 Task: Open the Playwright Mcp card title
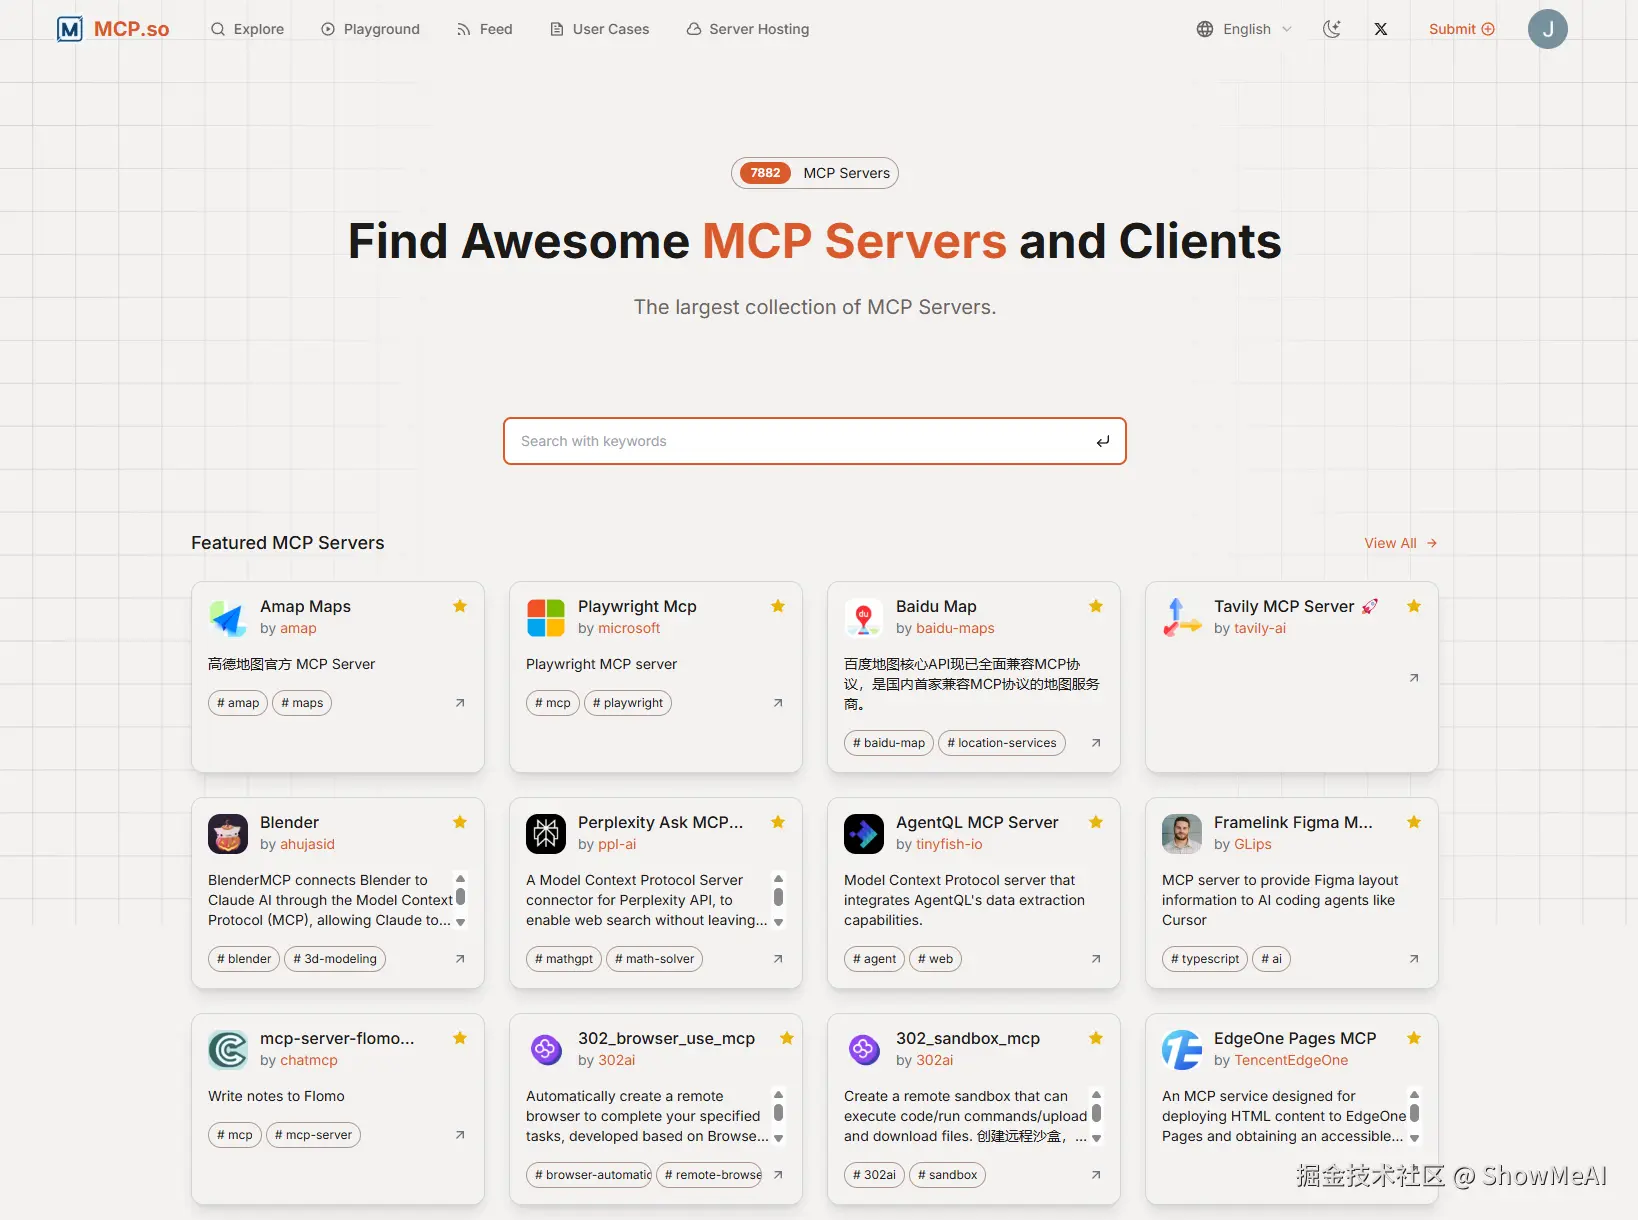(637, 606)
